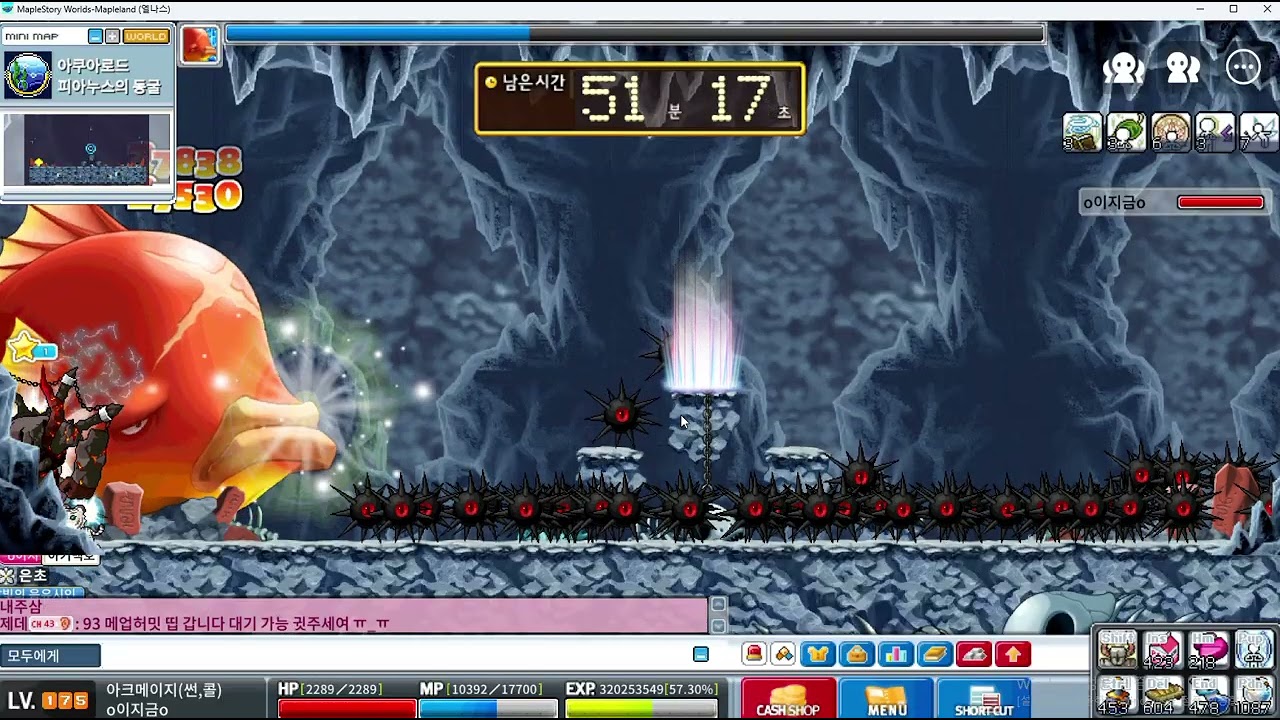Click the red HP status bar

tap(347, 708)
